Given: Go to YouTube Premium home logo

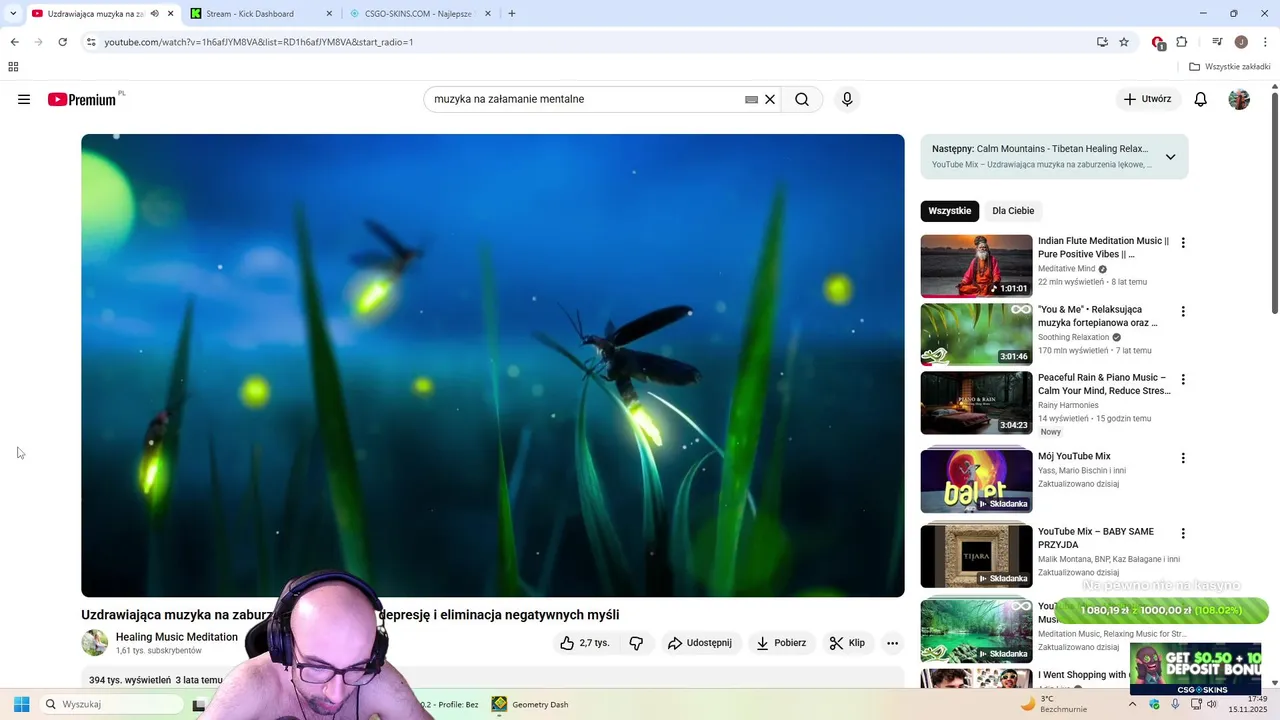Looking at the screenshot, I should (84, 99).
